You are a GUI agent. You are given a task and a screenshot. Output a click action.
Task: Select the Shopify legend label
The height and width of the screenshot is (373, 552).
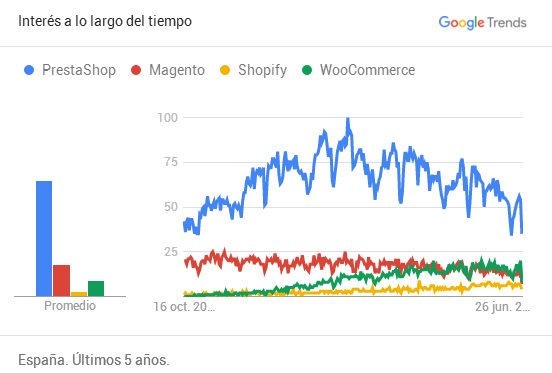(x=262, y=70)
